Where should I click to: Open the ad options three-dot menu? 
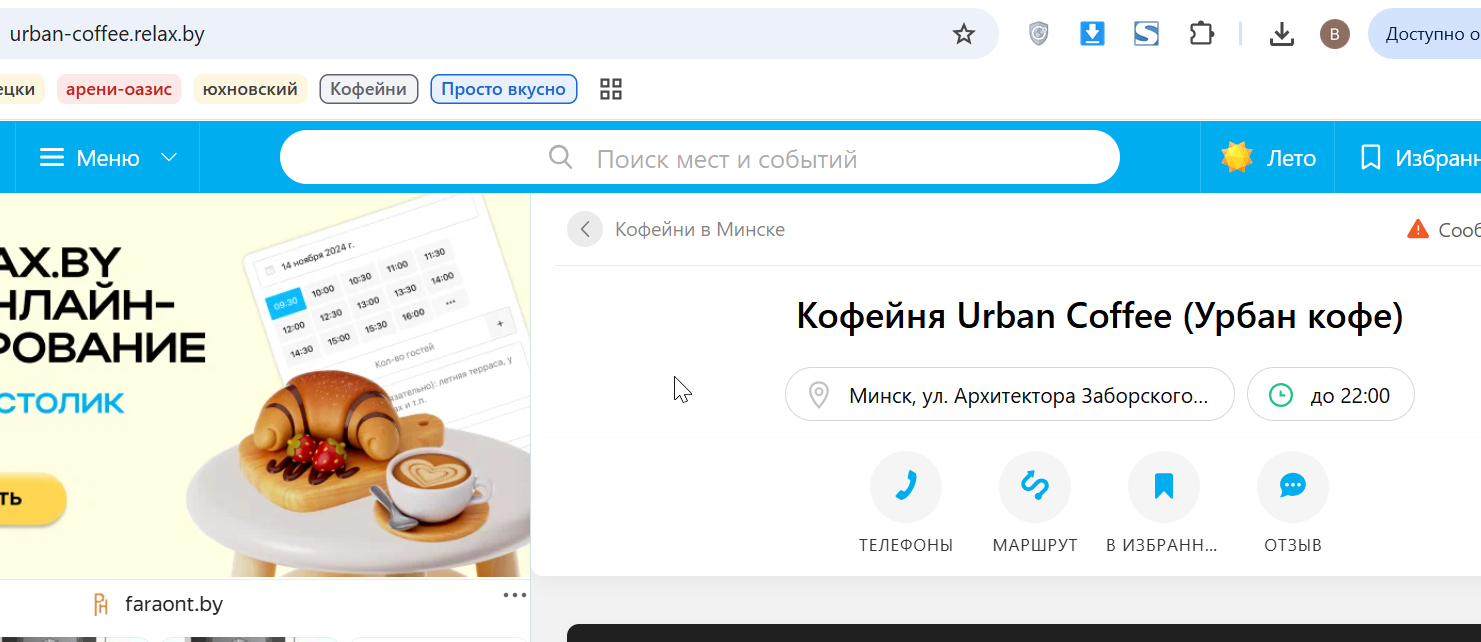coord(514,596)
